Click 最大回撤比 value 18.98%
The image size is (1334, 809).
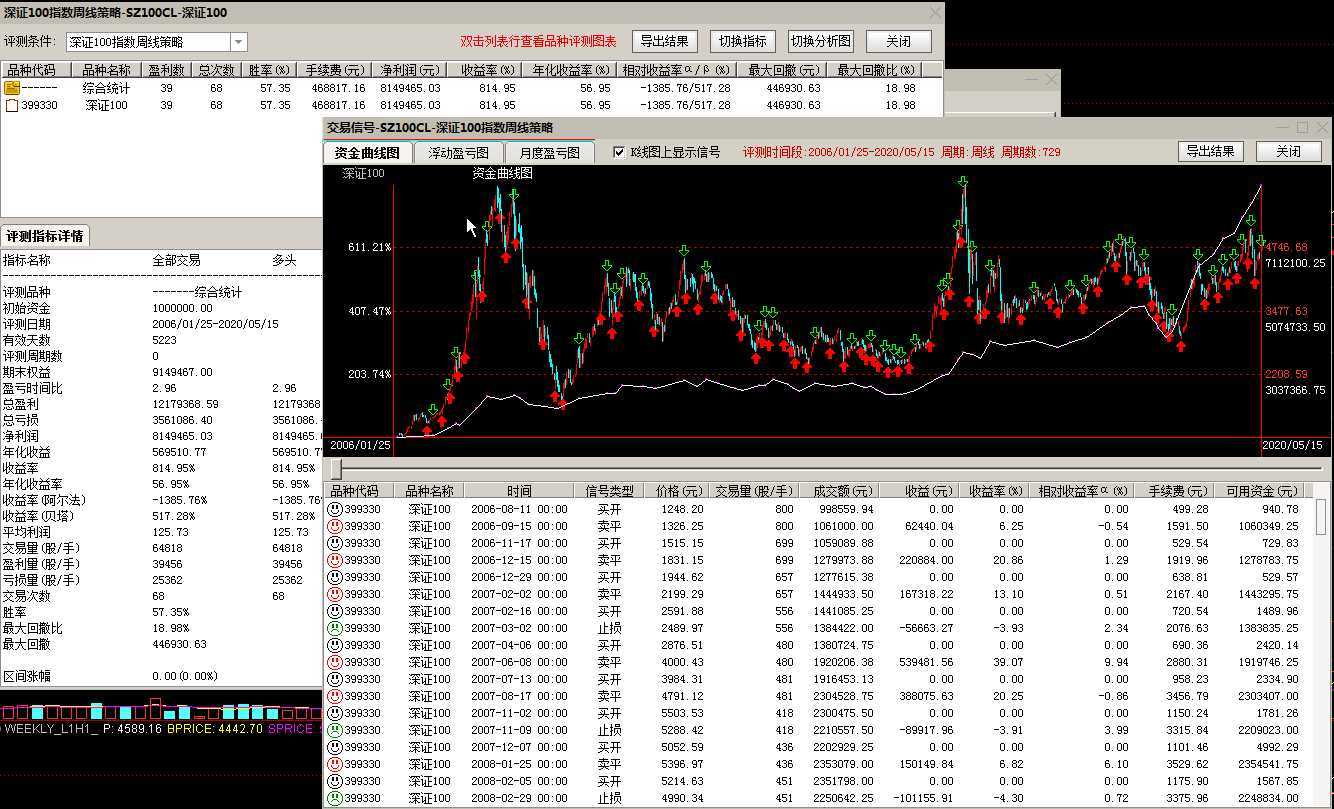(x=171, y=628)
